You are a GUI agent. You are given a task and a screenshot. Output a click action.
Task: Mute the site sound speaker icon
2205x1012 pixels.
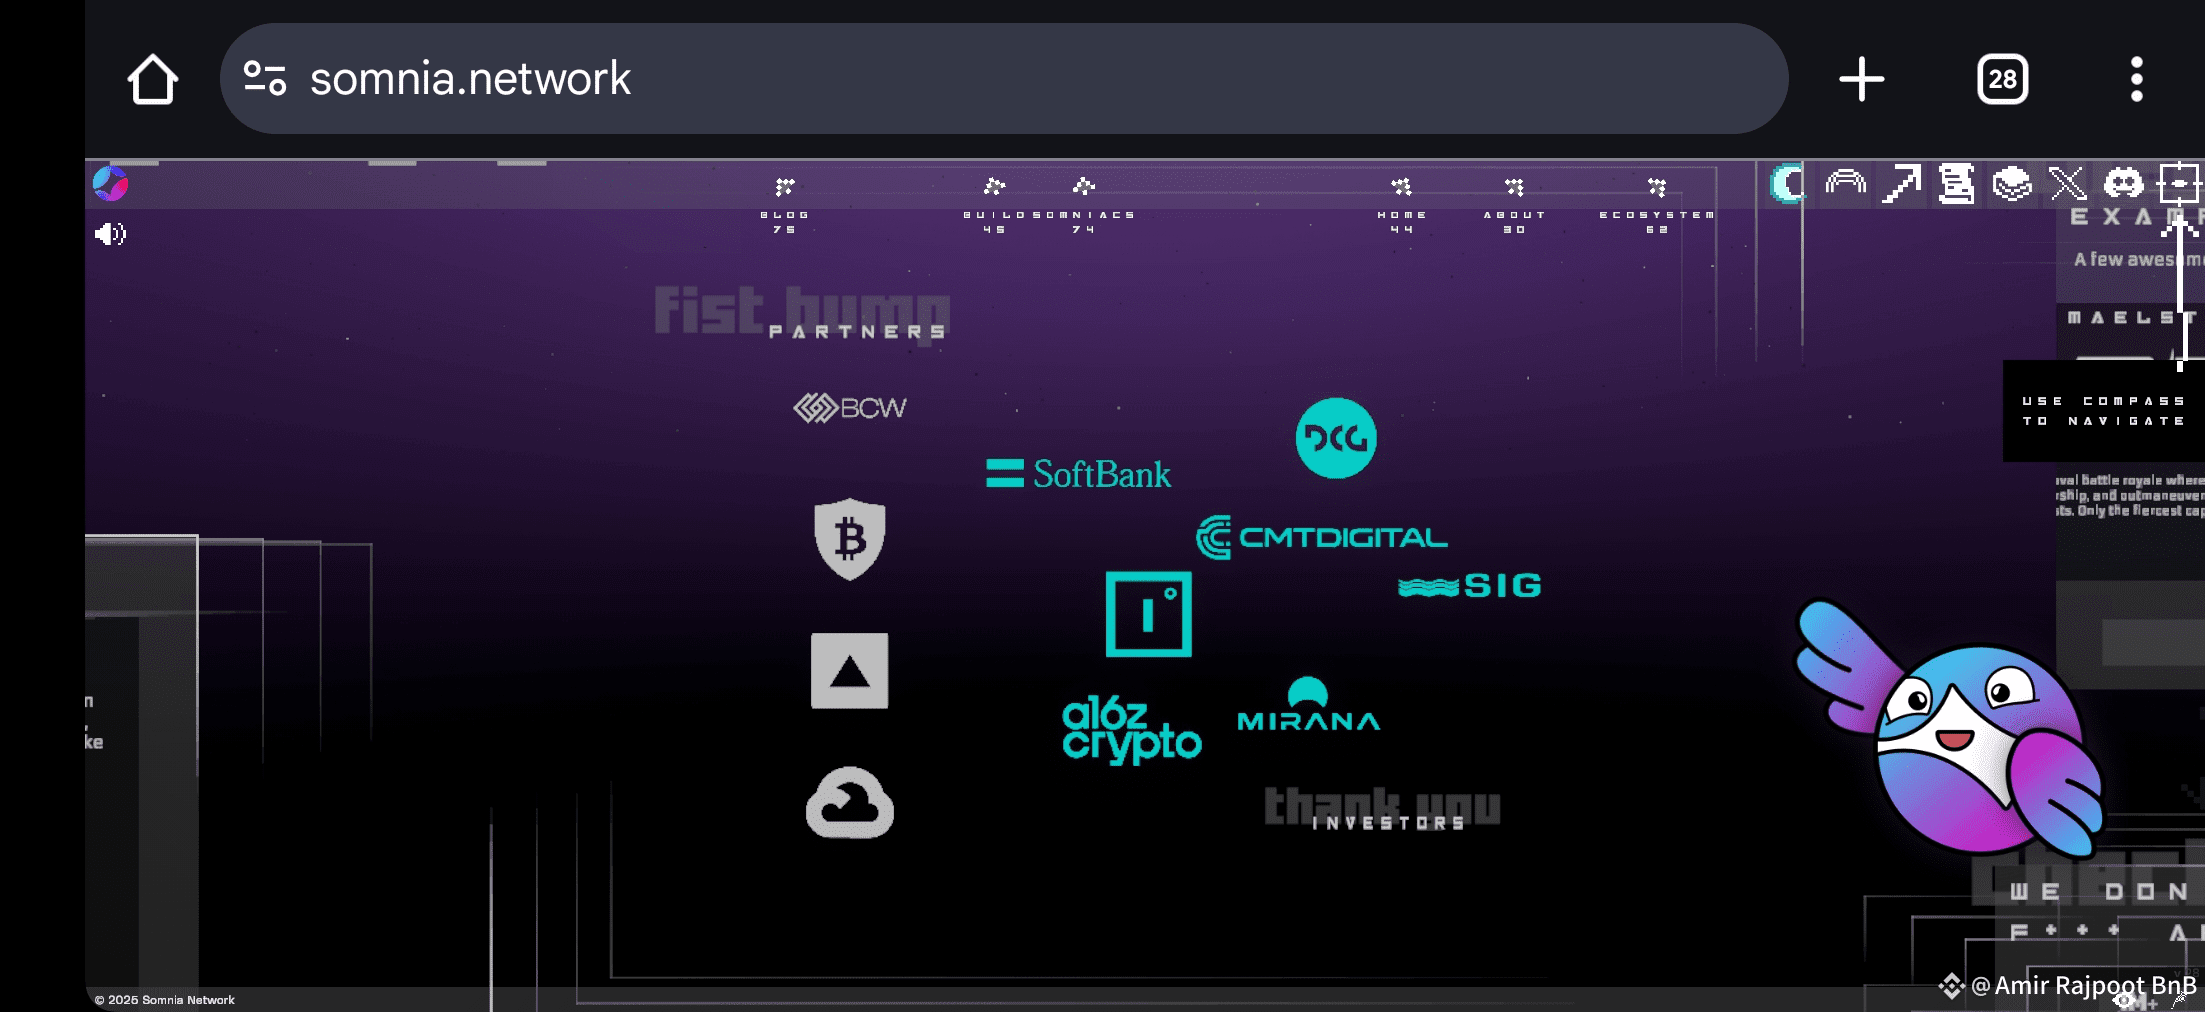tap(110, 234)
